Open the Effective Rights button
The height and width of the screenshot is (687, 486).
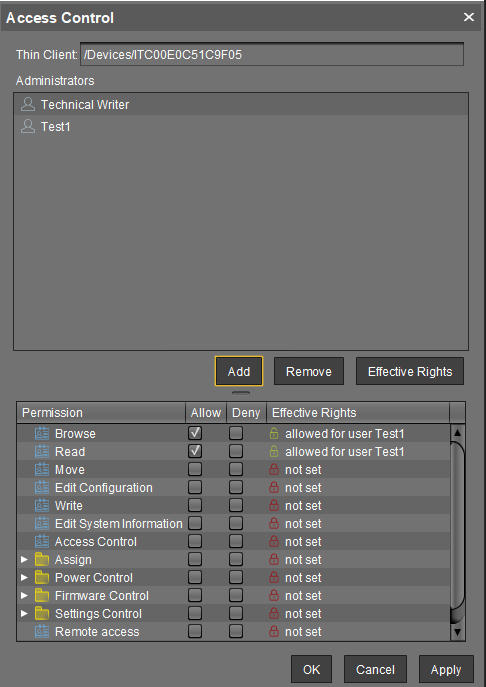point(410,372)
